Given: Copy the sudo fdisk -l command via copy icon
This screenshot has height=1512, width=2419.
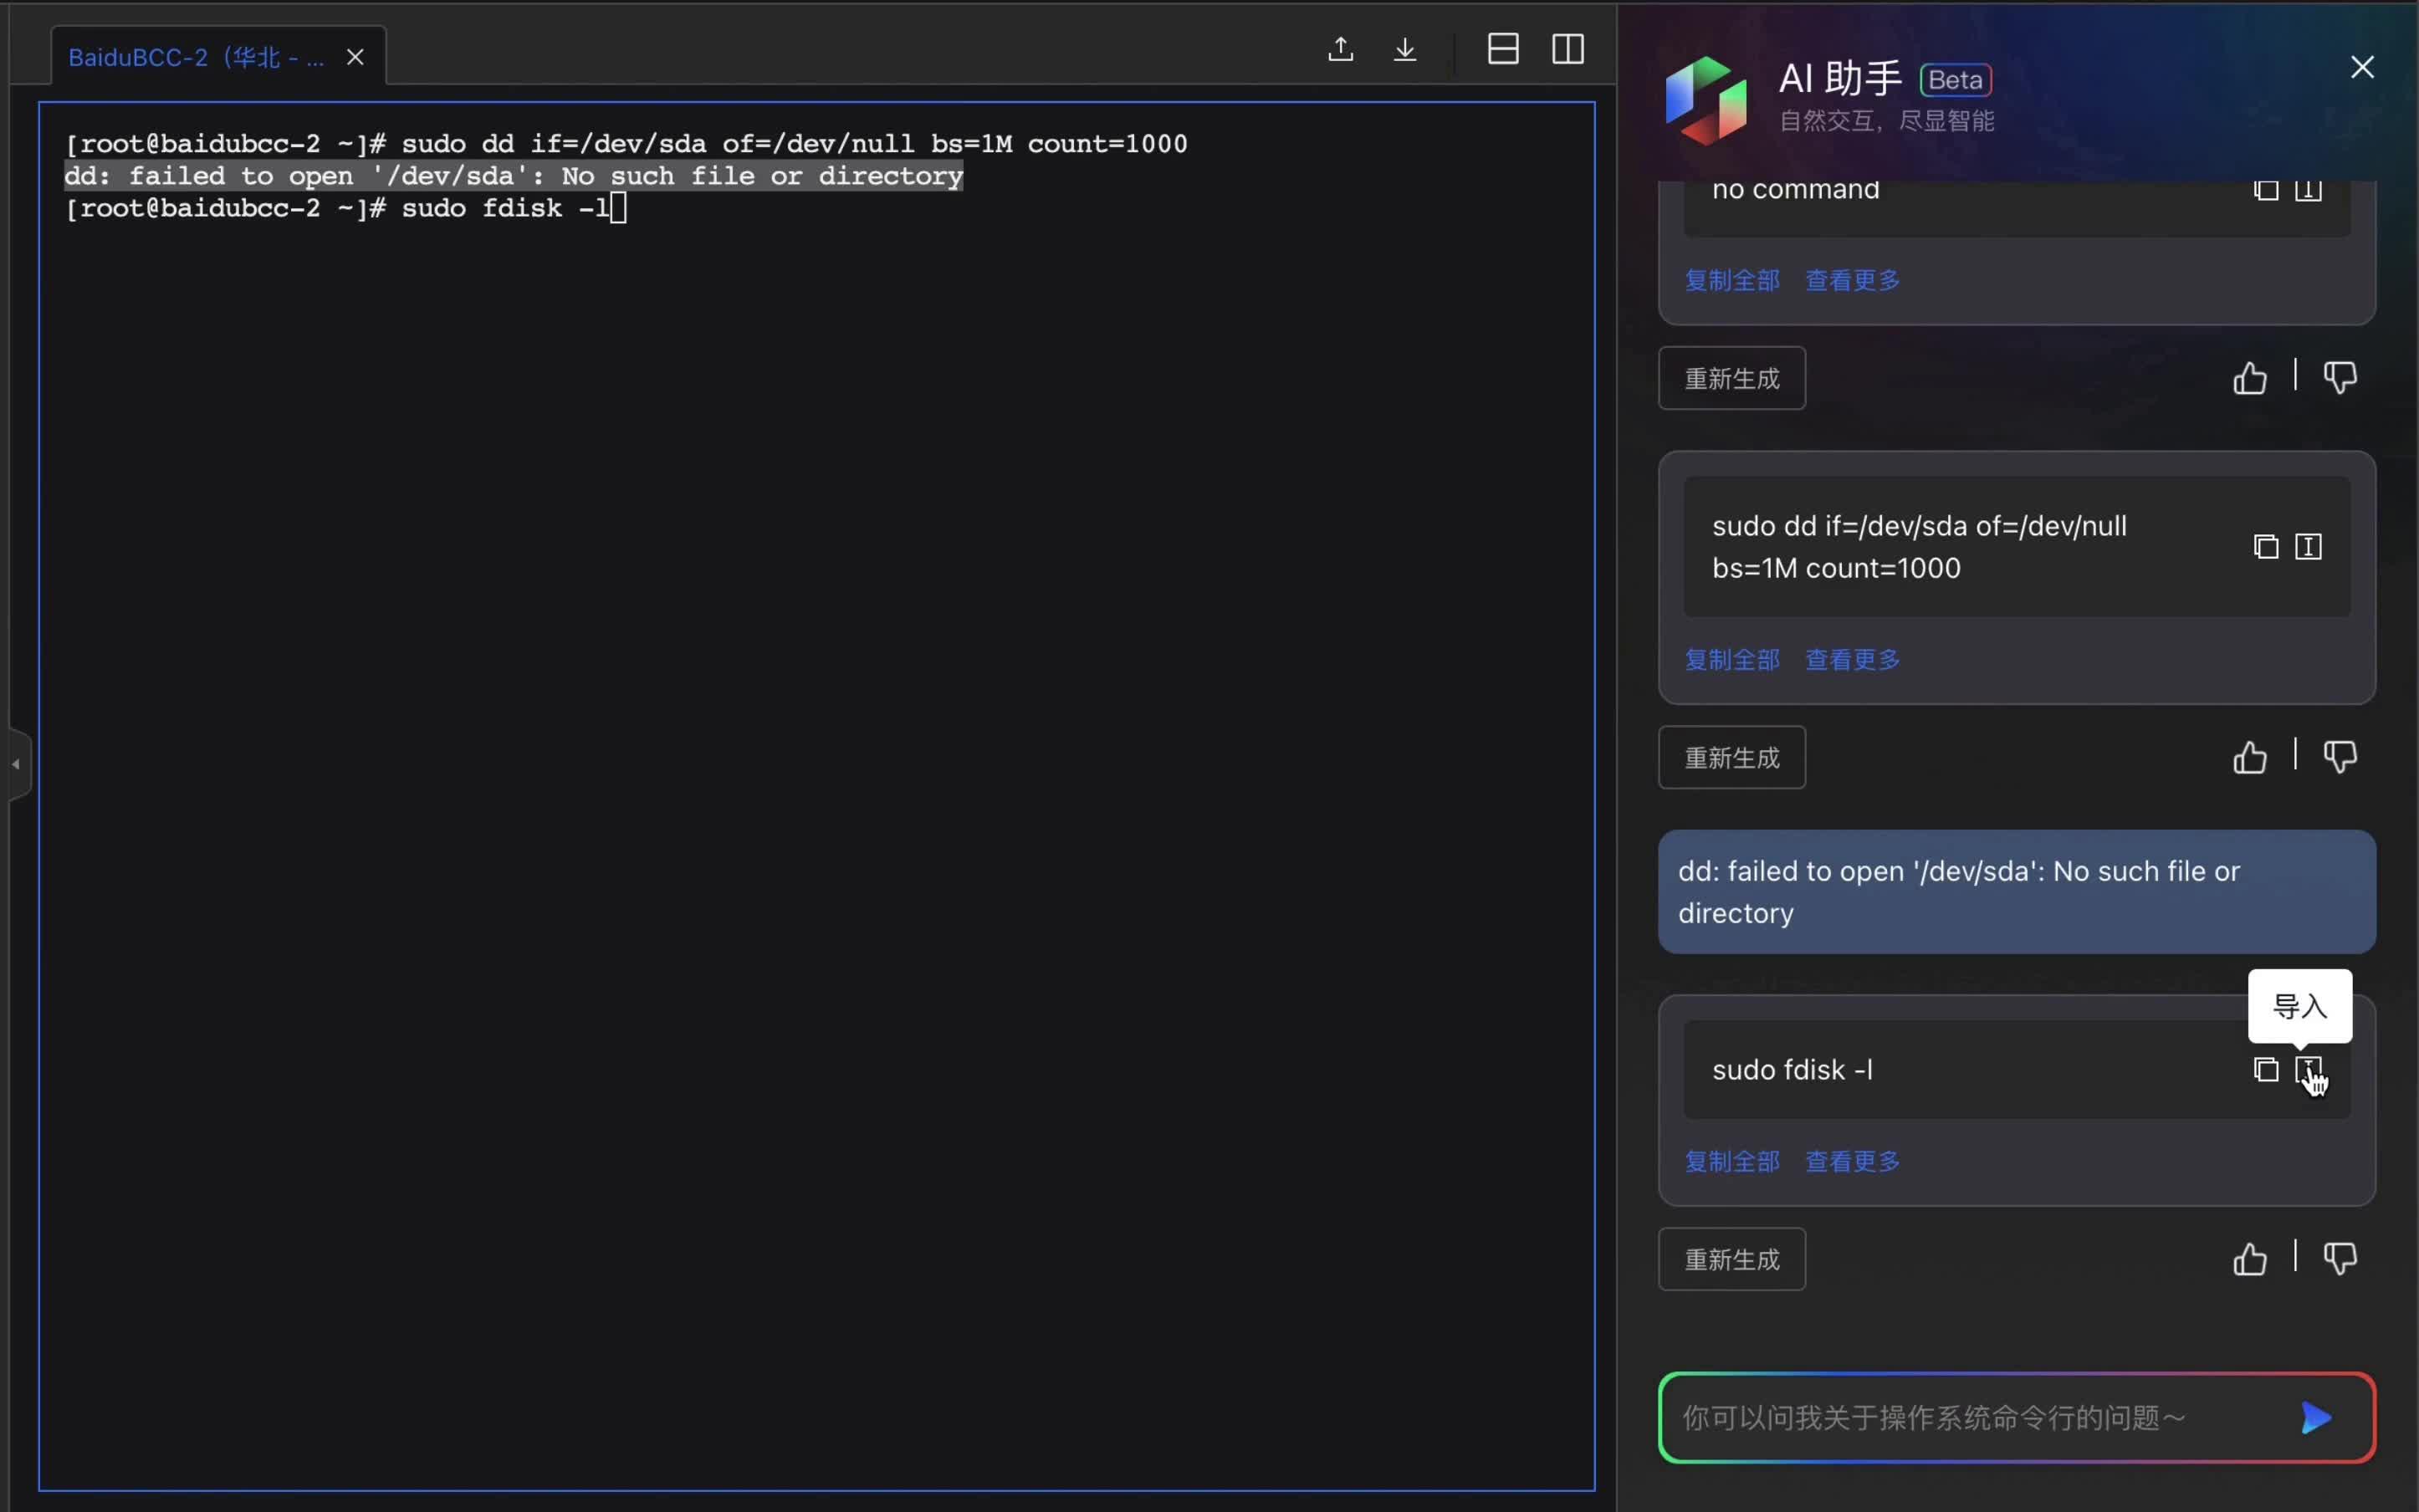Looking at the screenshot, I should pos(2264,1070).
